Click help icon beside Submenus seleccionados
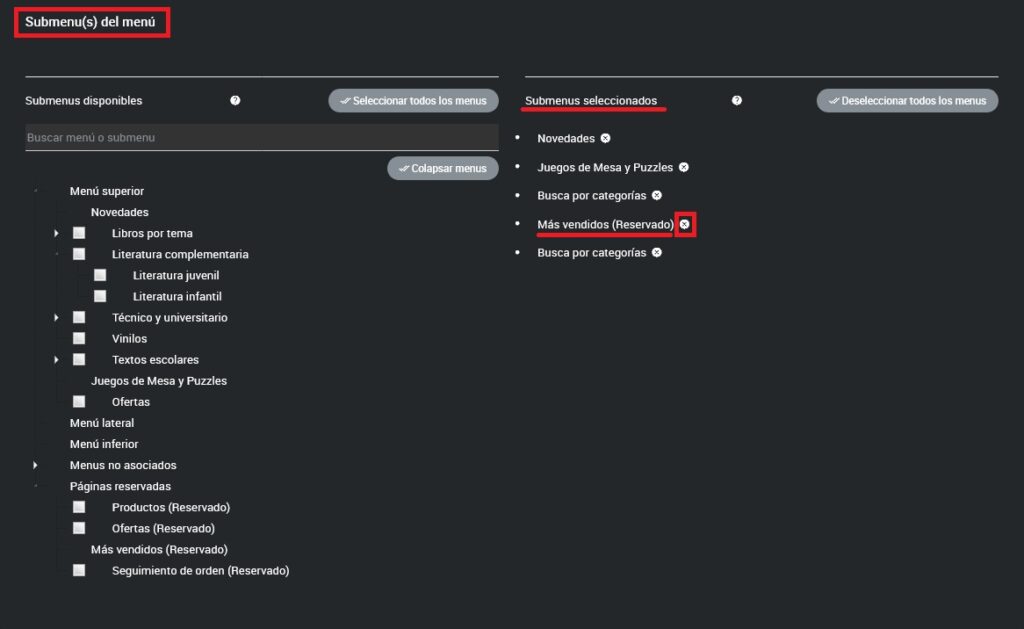Screen dimensions: 1024x629 (x=737, y=100)
